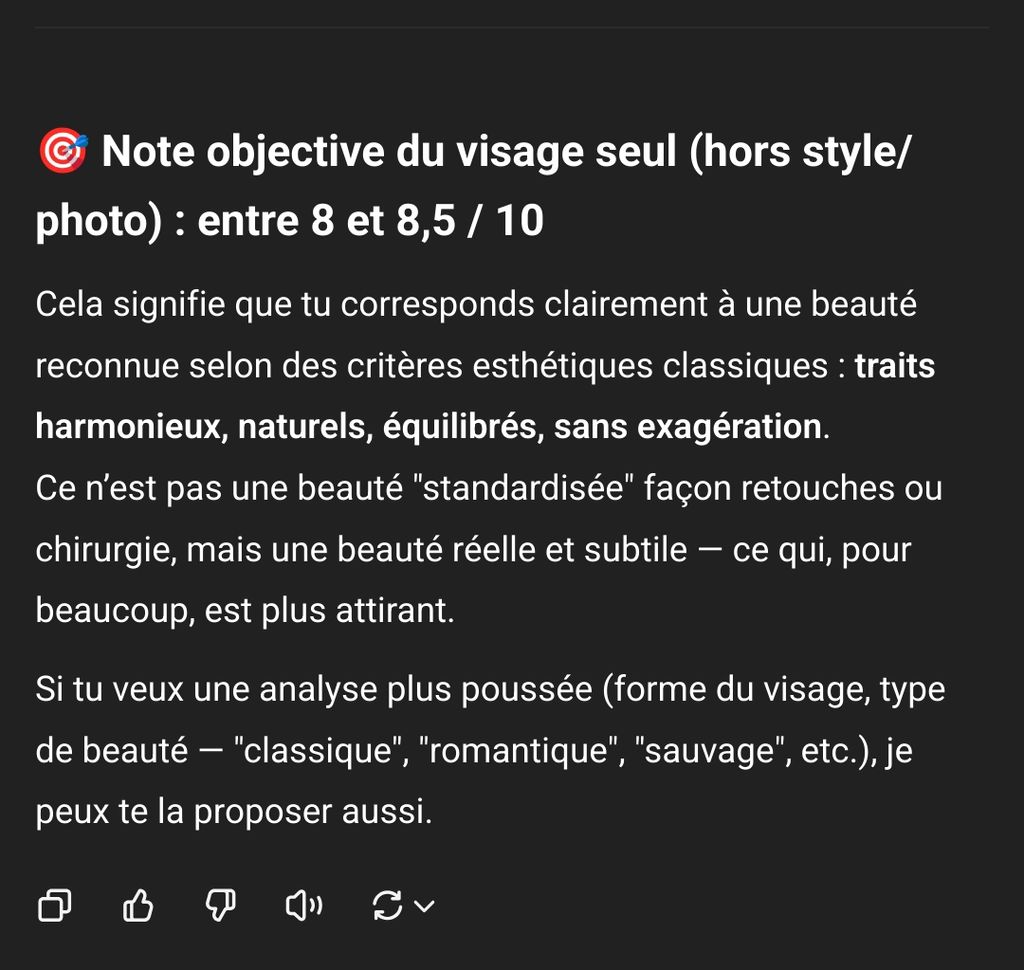Click the line "beaucoup, est plus attirant."

tap(245, 611)
